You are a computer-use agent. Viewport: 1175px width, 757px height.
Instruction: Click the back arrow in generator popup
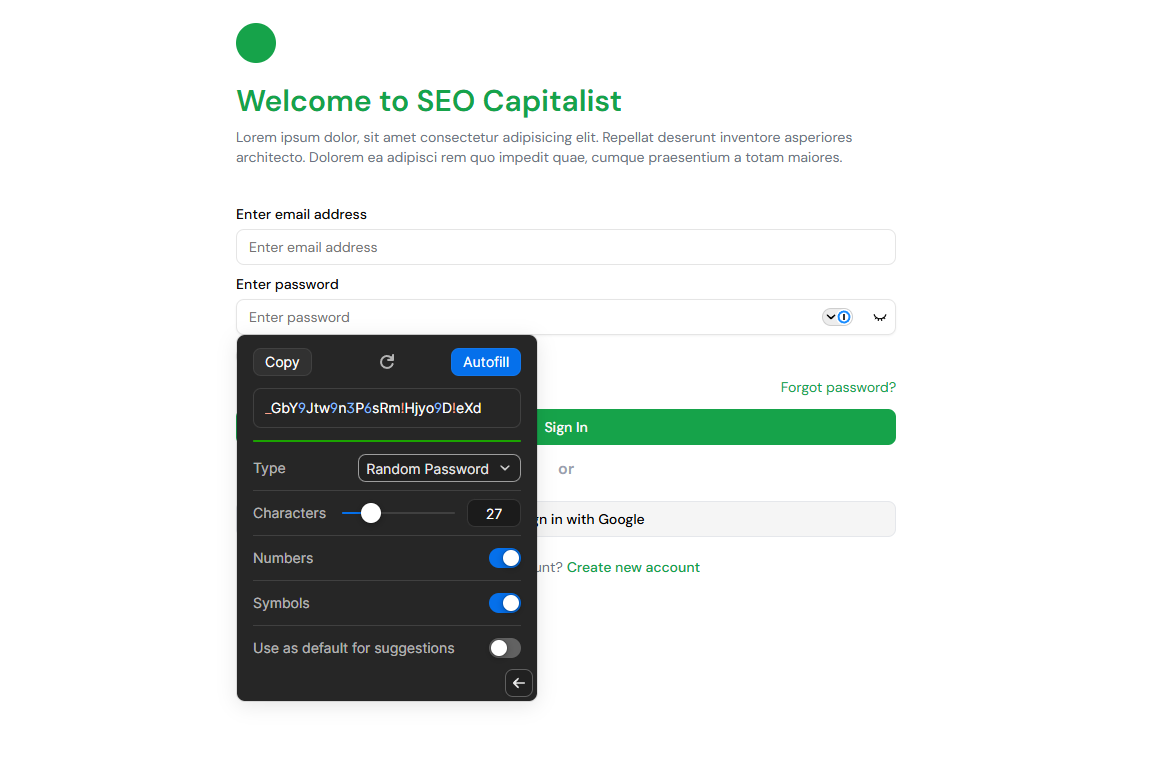[518, 683]
